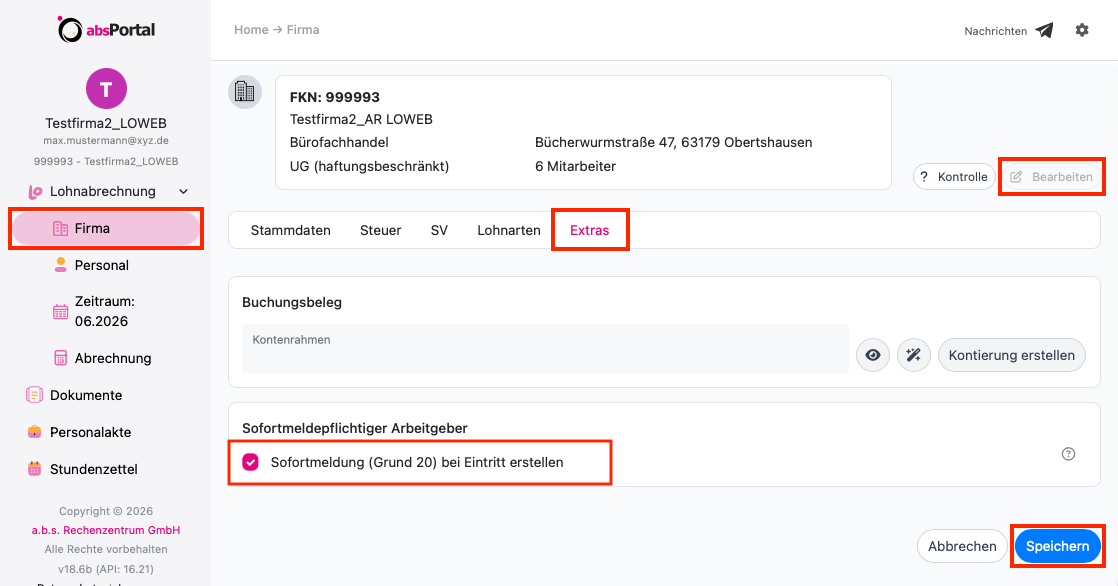Collapse the Lohnabrechnung menu chevron
This screenshot has height=586, width=1118.
coord(183,192)
